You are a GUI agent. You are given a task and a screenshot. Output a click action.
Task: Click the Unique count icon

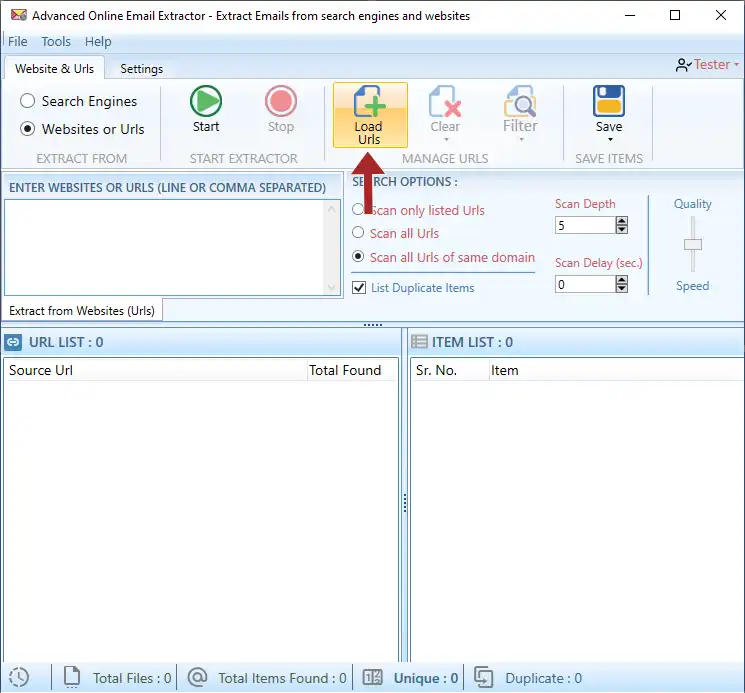[372, 677]
